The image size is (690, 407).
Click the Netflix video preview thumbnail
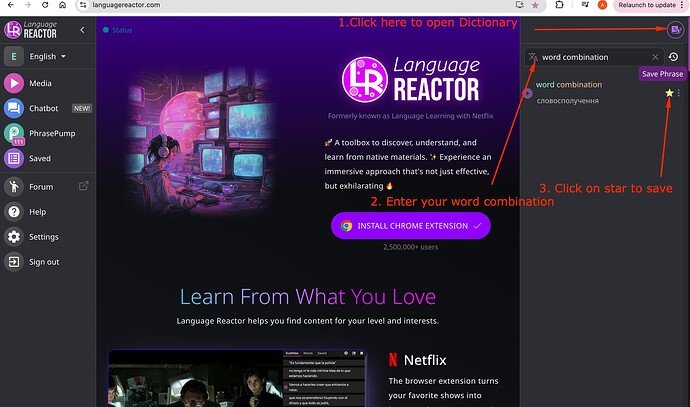click(x=237, y=378)
